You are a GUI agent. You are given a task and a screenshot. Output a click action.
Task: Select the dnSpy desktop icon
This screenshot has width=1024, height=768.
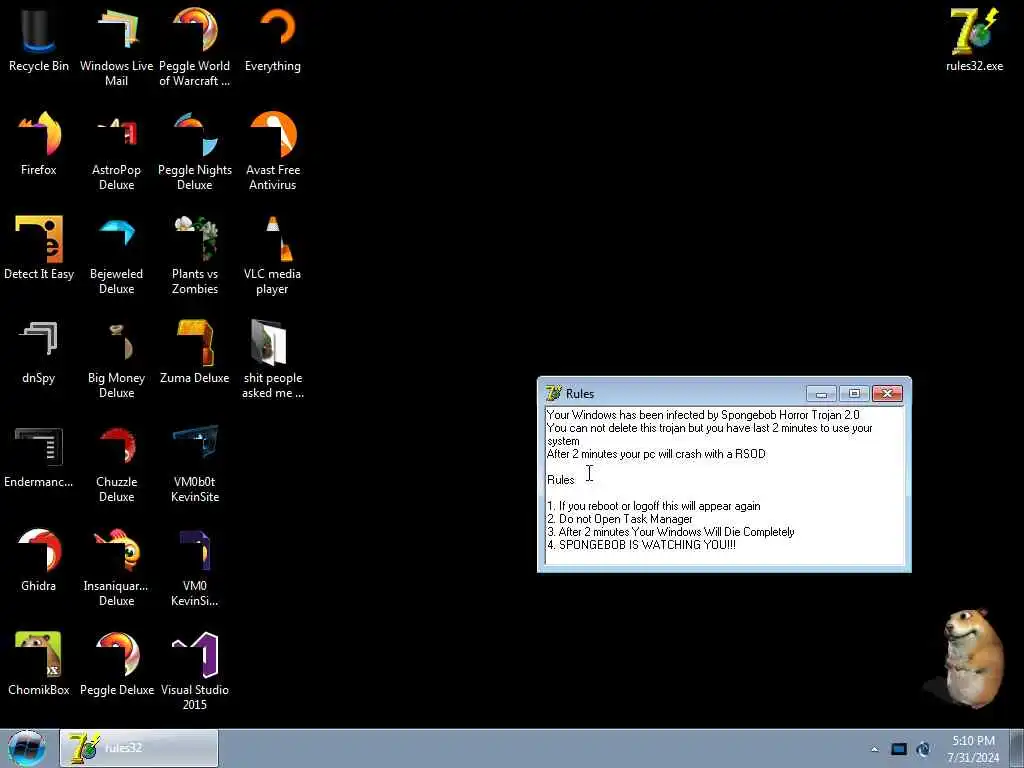39,351
